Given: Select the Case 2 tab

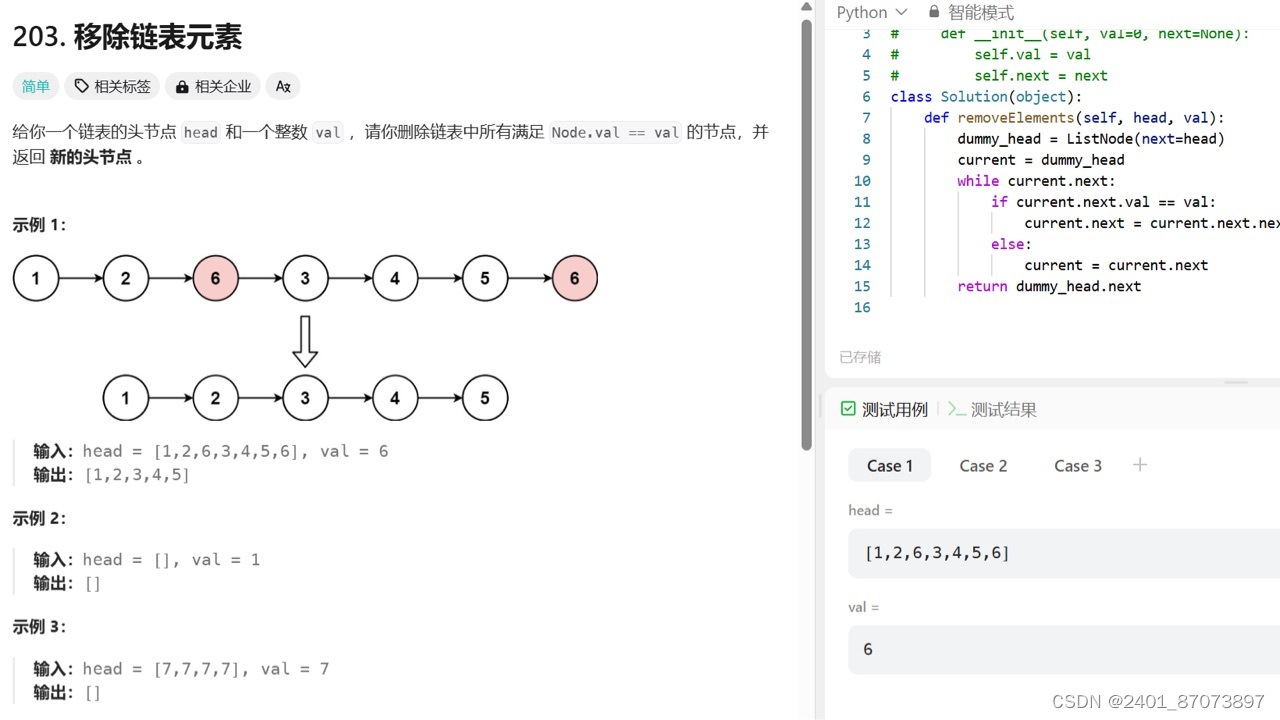Looking at the screenshot, I should (x=983, y=466).
